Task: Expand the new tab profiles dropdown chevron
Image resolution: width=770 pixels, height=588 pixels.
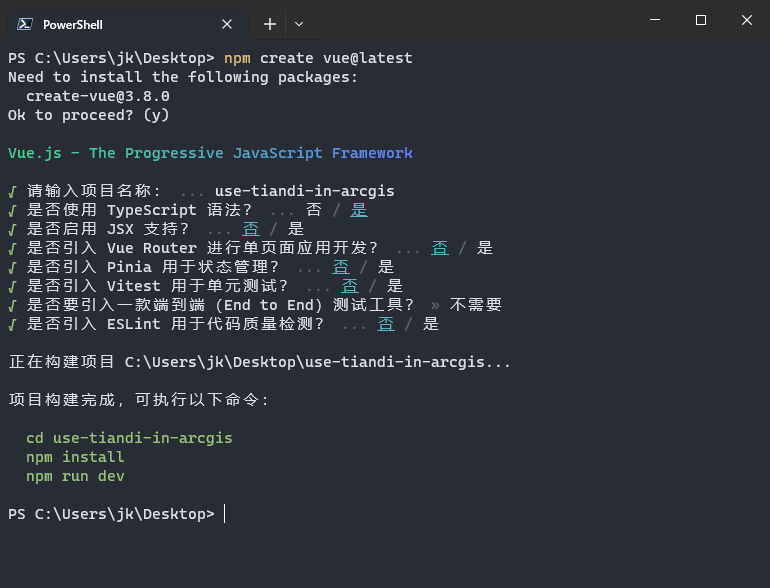Action: [x=299, y=24]
